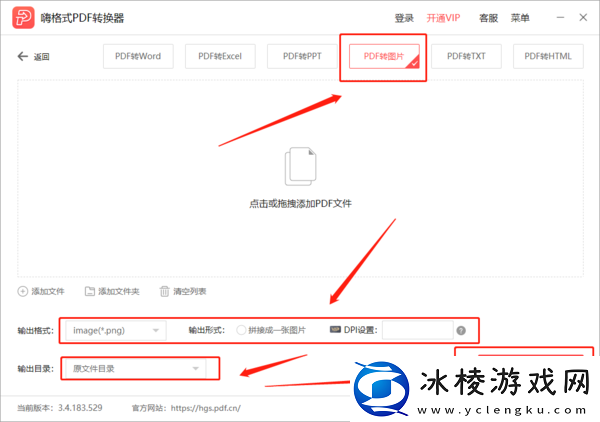The image size is (600, 422).
Task: Select the PDF转TXT tab
Action: (466, 56)
